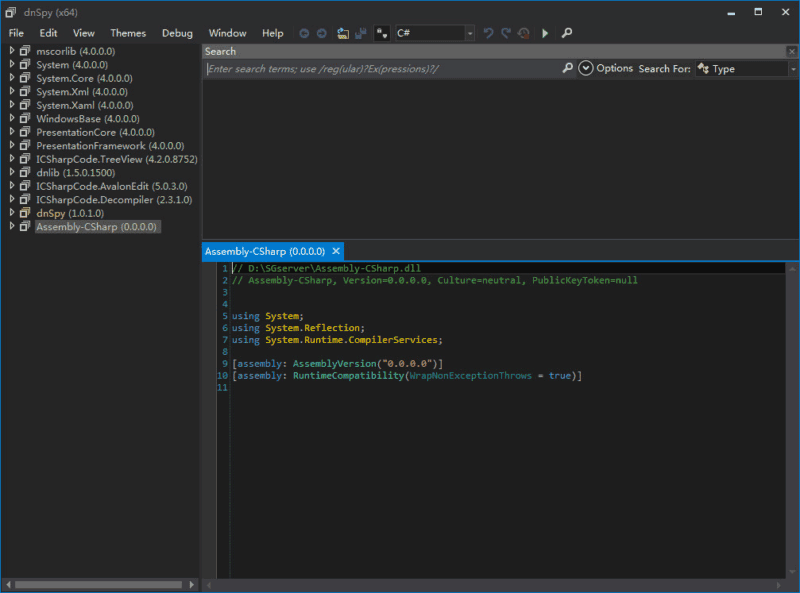
Task: Open the Window menu
Action: click(x=228, y=33)
